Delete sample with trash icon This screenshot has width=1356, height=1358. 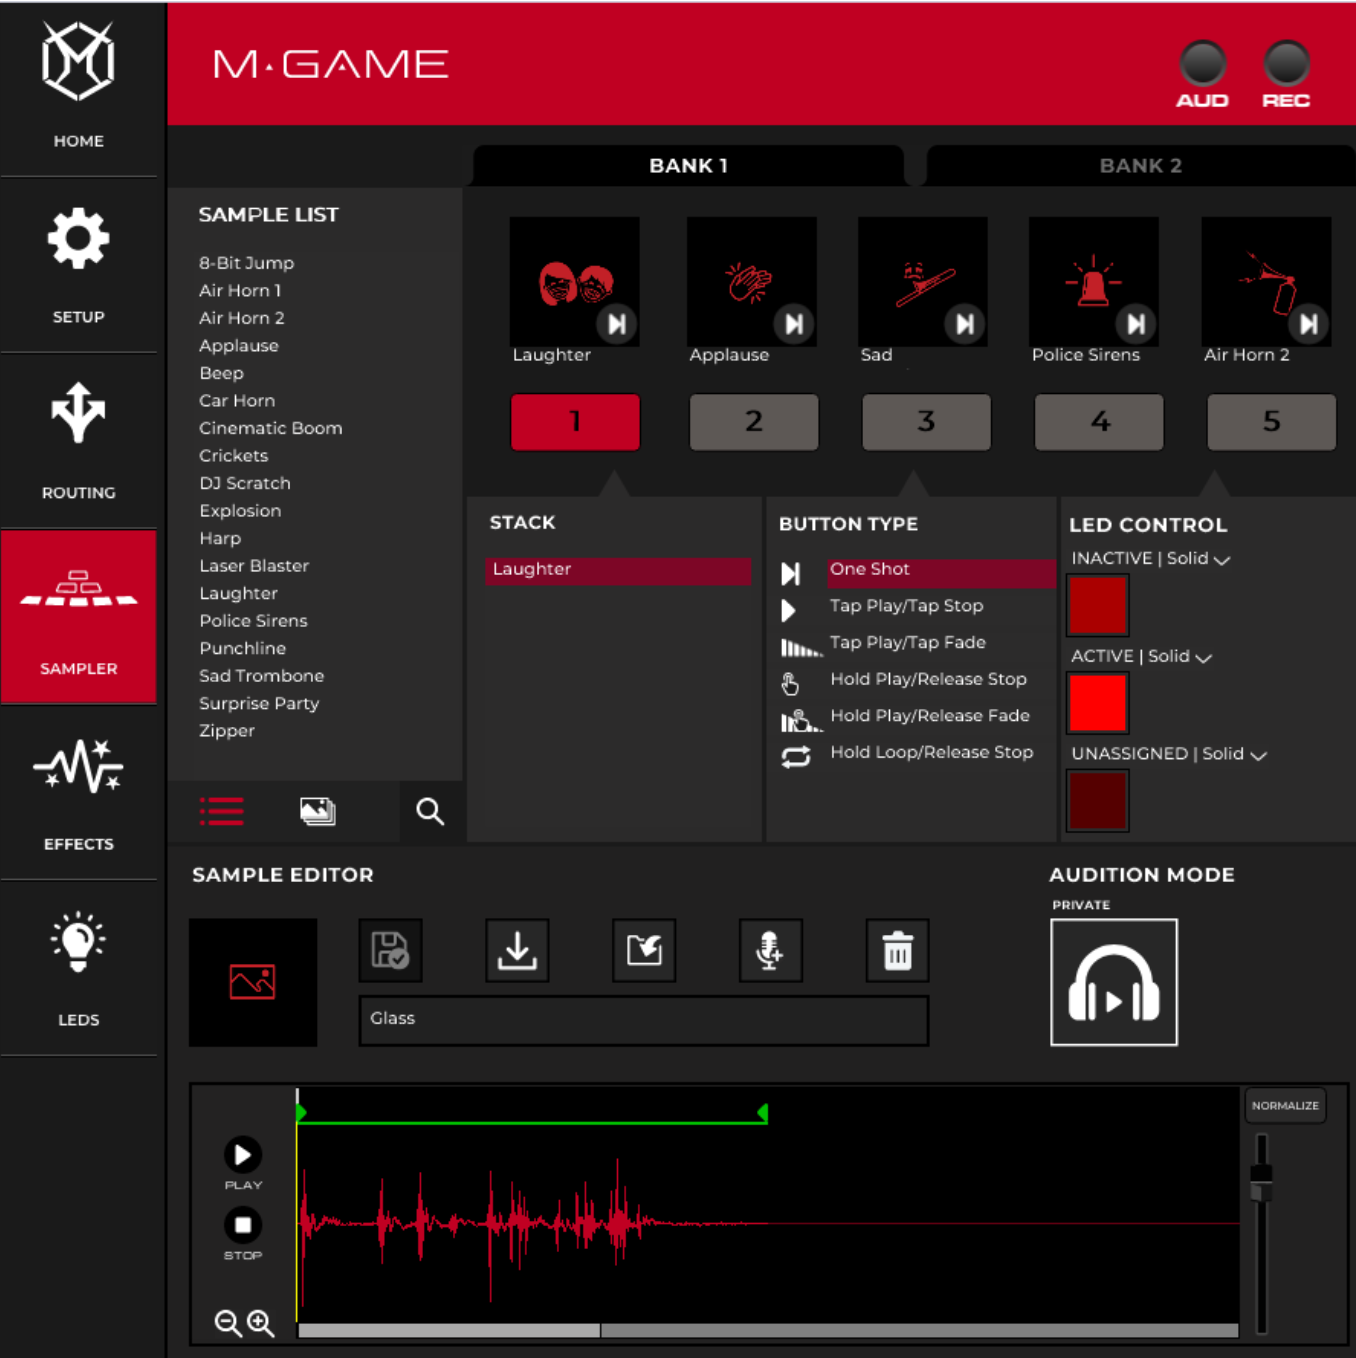[x=897, y=950]
